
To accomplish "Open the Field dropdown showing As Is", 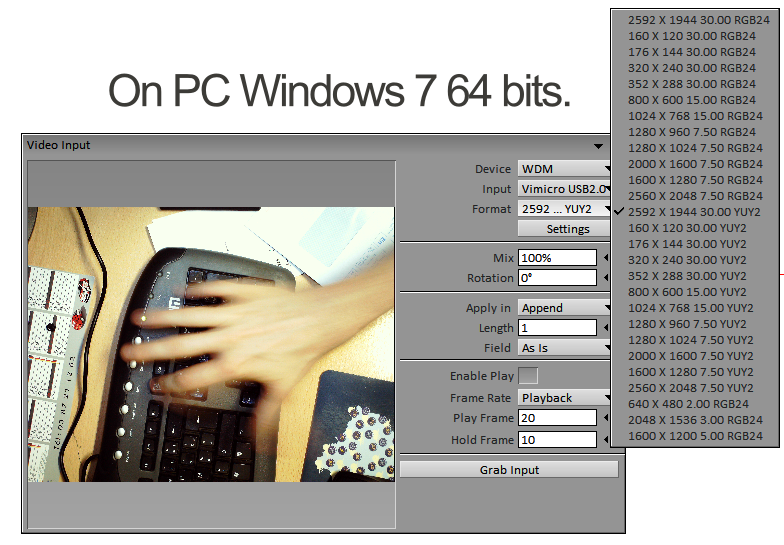I will coord(564,348).
